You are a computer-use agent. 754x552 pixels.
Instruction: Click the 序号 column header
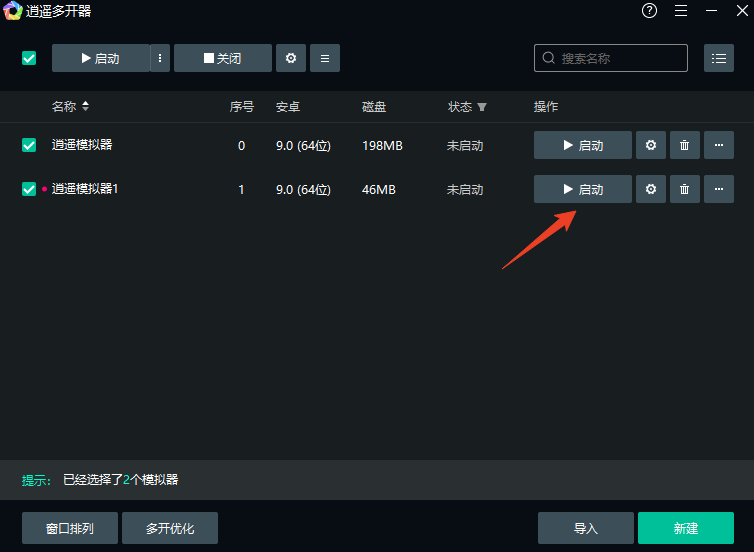[x=241, y=106]
